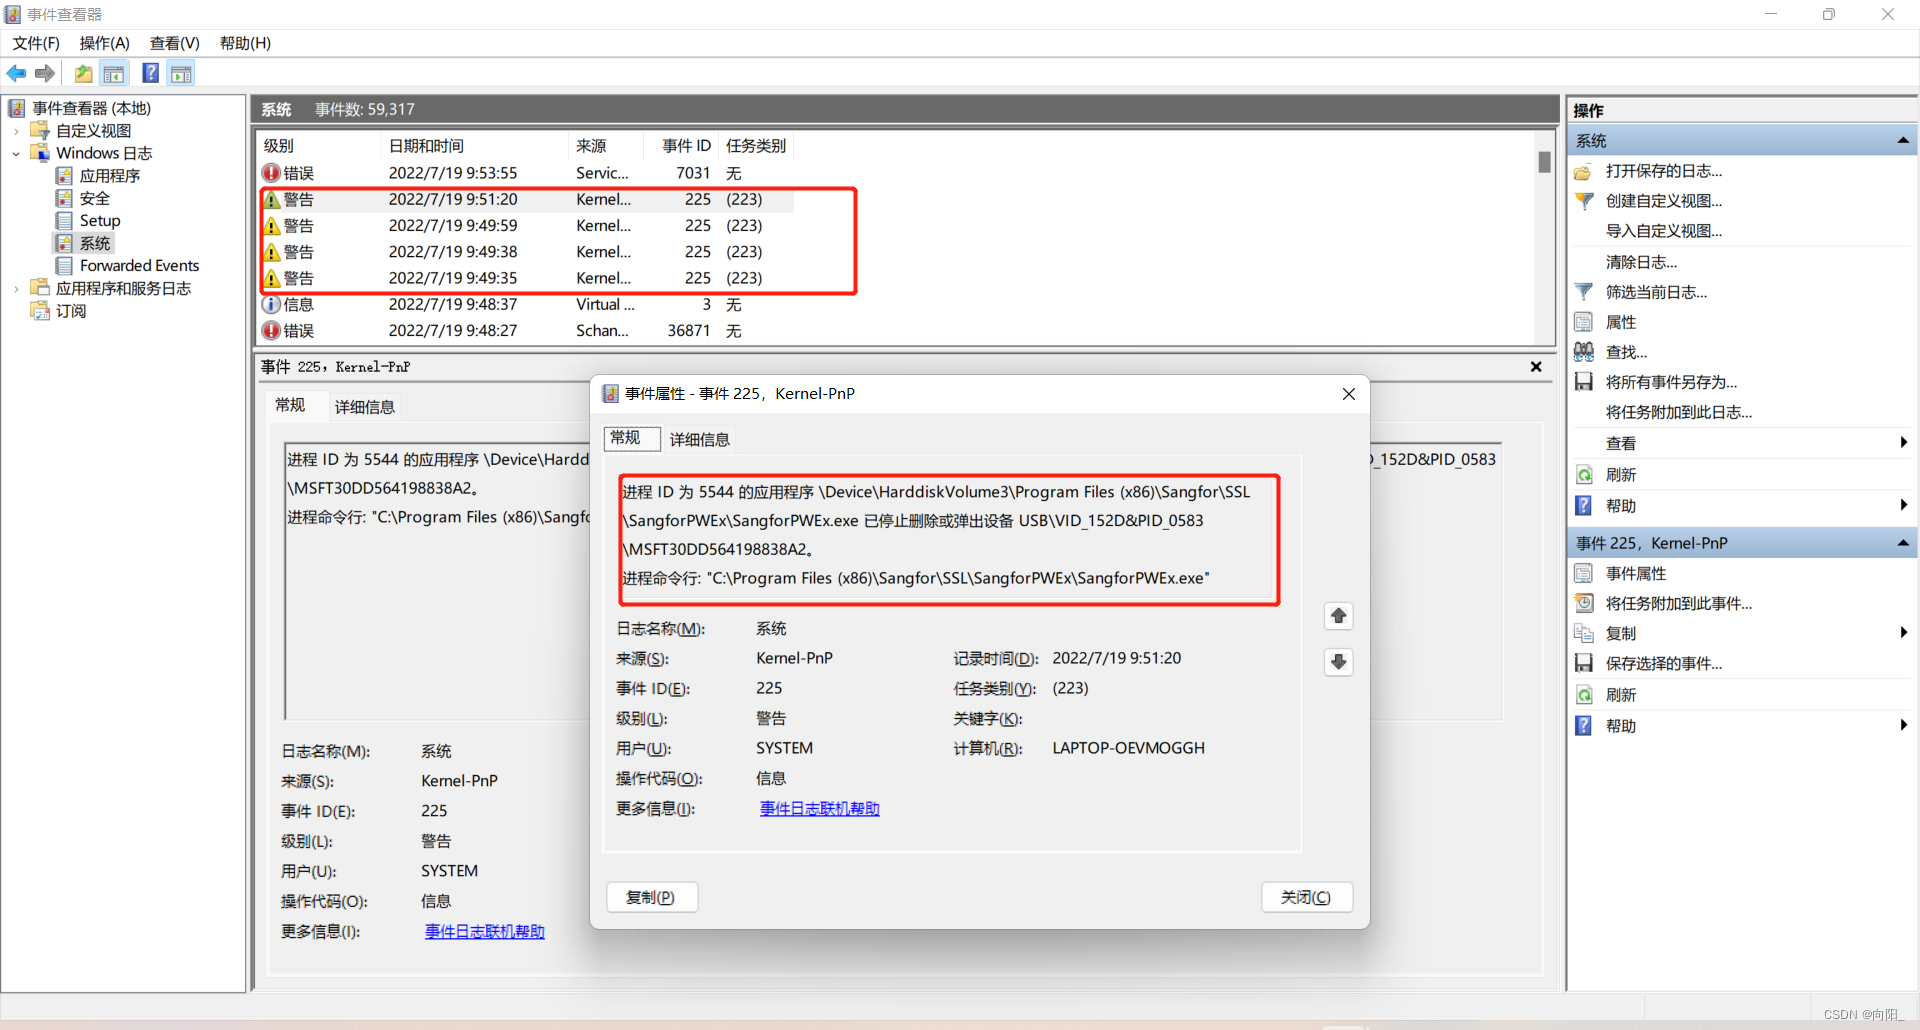The height and width of the screenshot is (1030, 1920).
Task: Click 保存选择的事件 action
Action: [1663, 663]
